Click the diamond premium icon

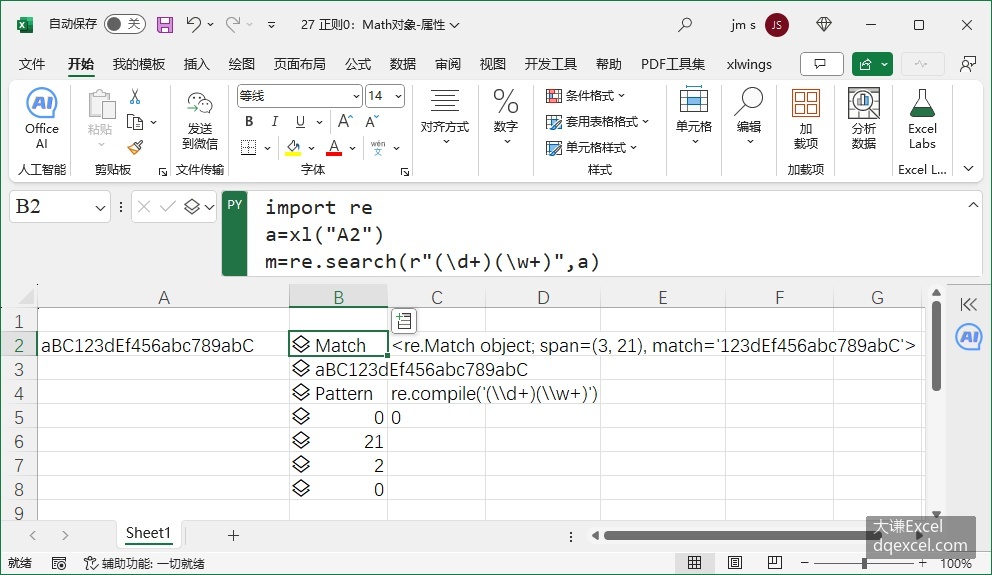(824, 25)
